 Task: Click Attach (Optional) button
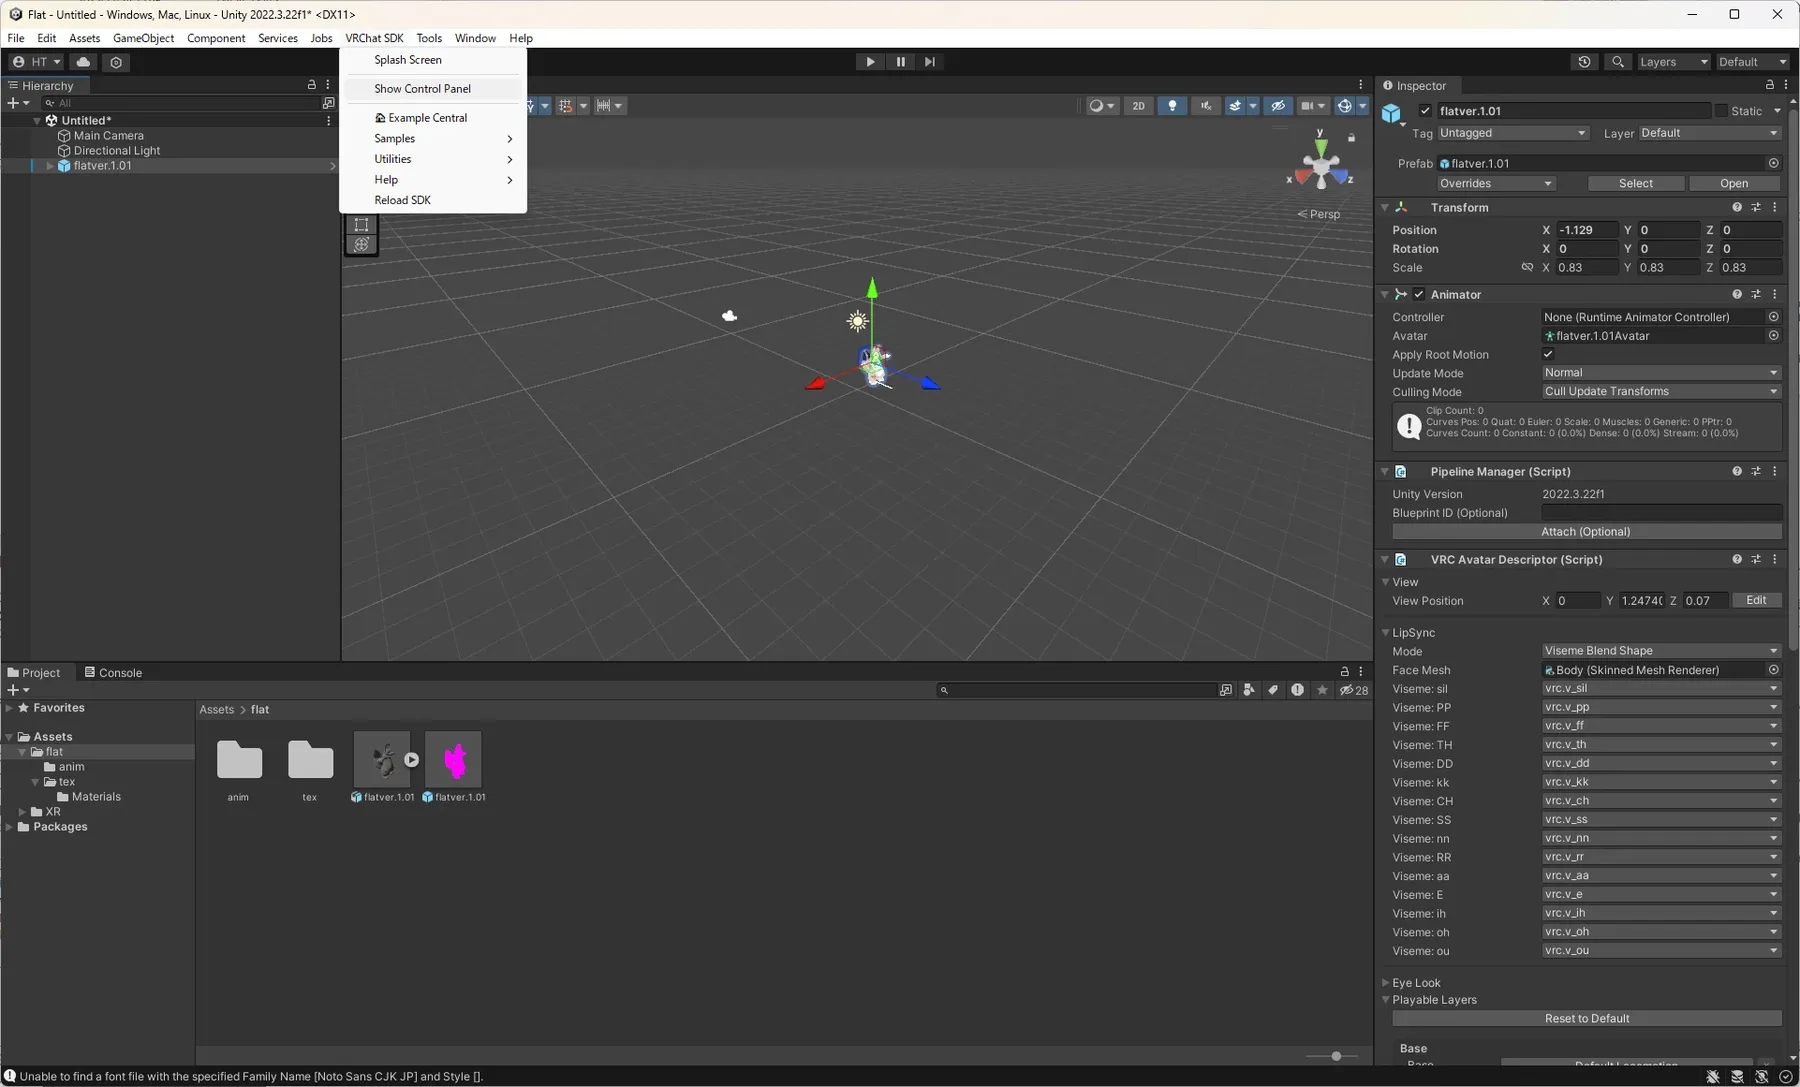click(x=1586, y=532)
